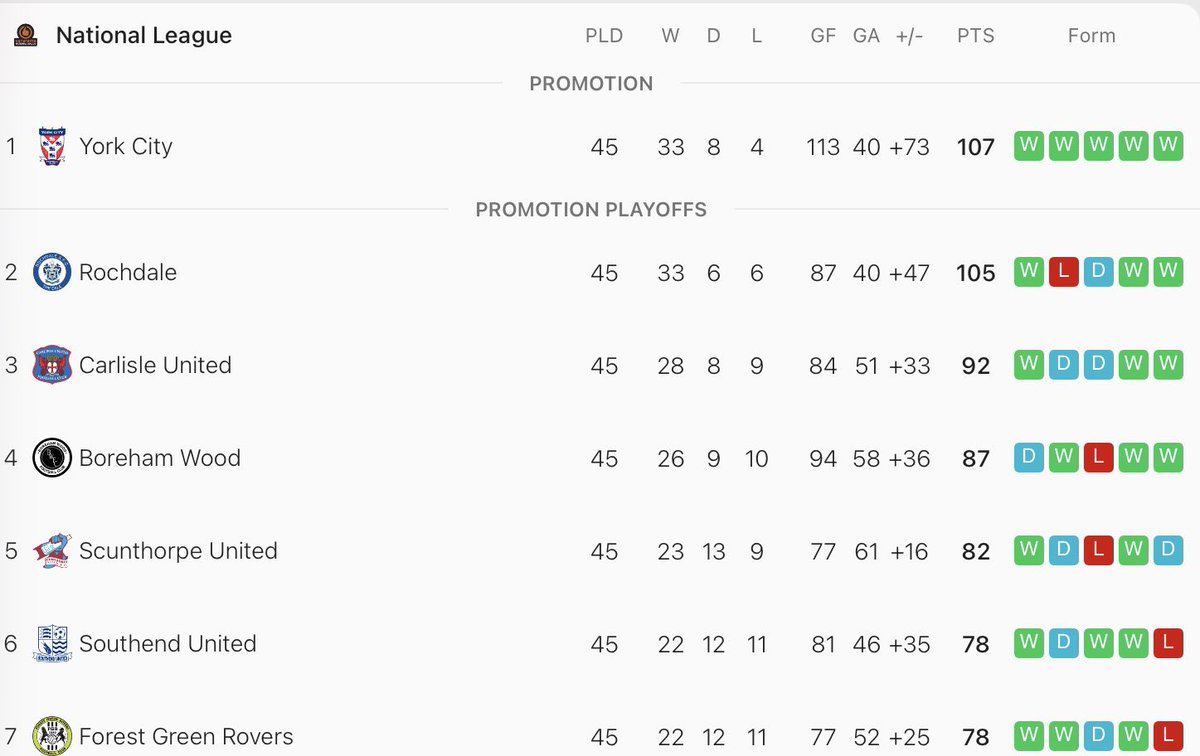This screenshot has height=756, width=1200.
Task: Sort by GF column header
Action: pyautogui.click(x=823, y=36)
